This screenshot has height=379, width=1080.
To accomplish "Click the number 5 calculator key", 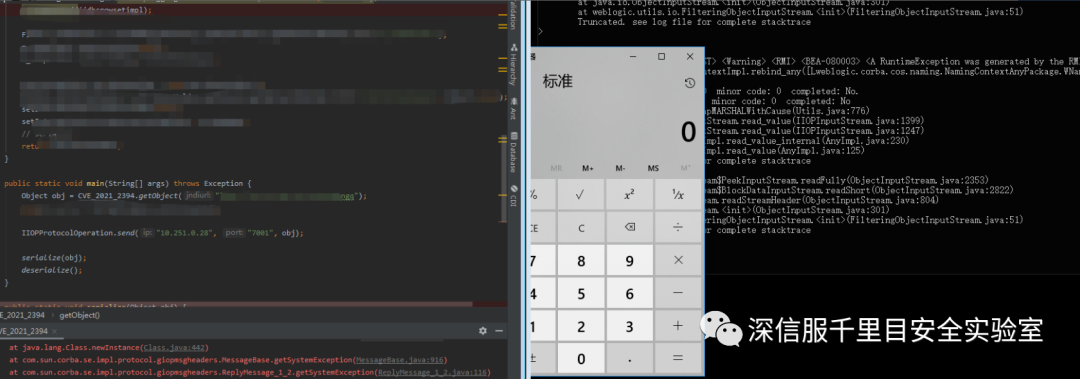I will point(581,294).
